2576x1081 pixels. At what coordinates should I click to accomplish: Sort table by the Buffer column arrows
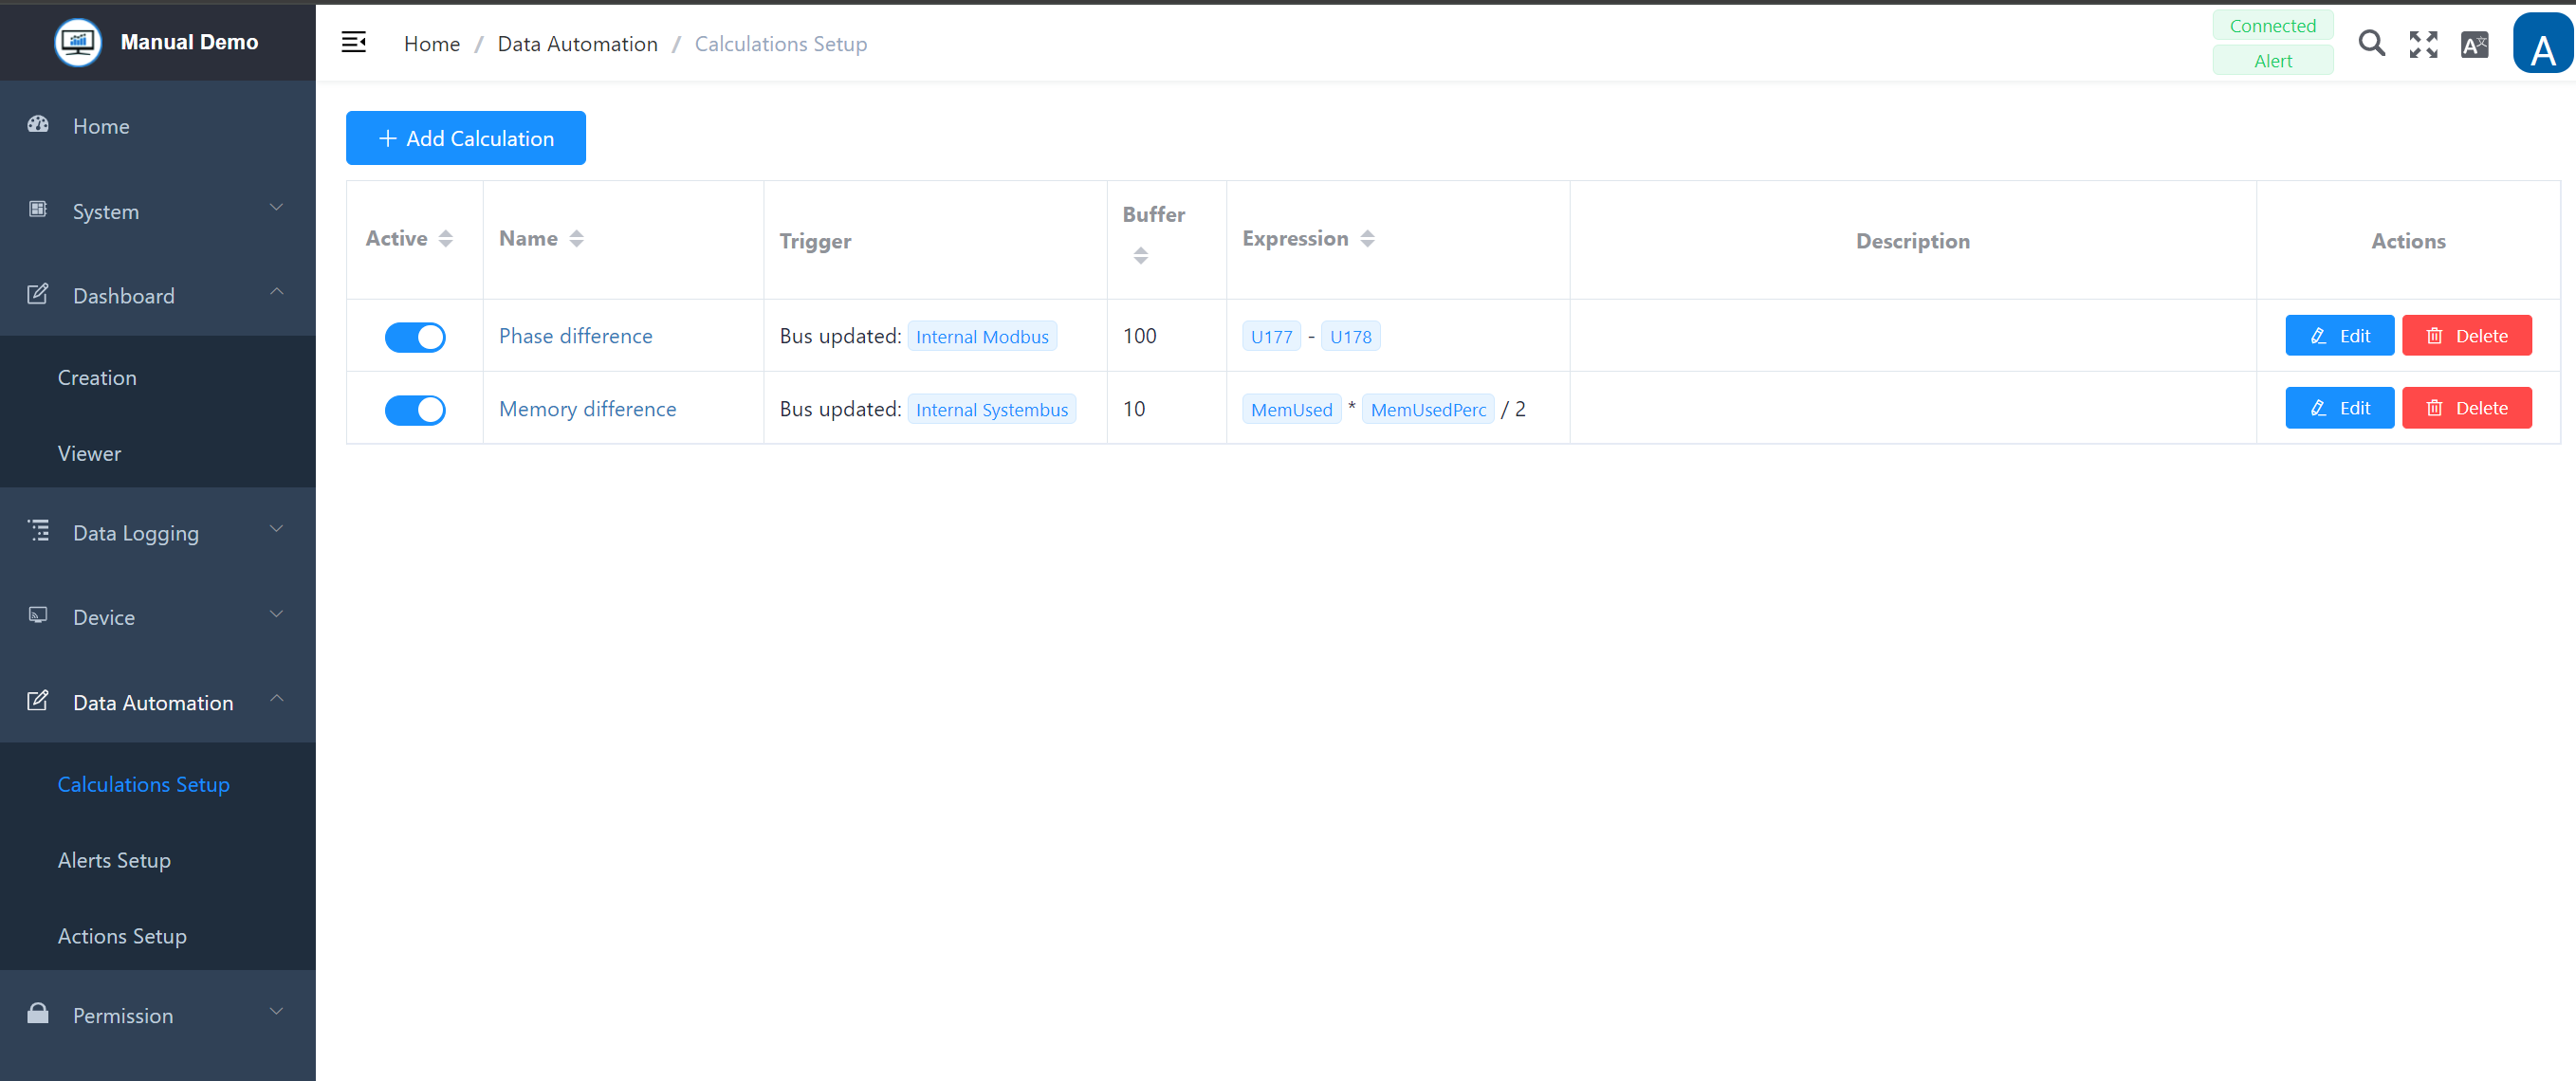tap(1140, 256)
